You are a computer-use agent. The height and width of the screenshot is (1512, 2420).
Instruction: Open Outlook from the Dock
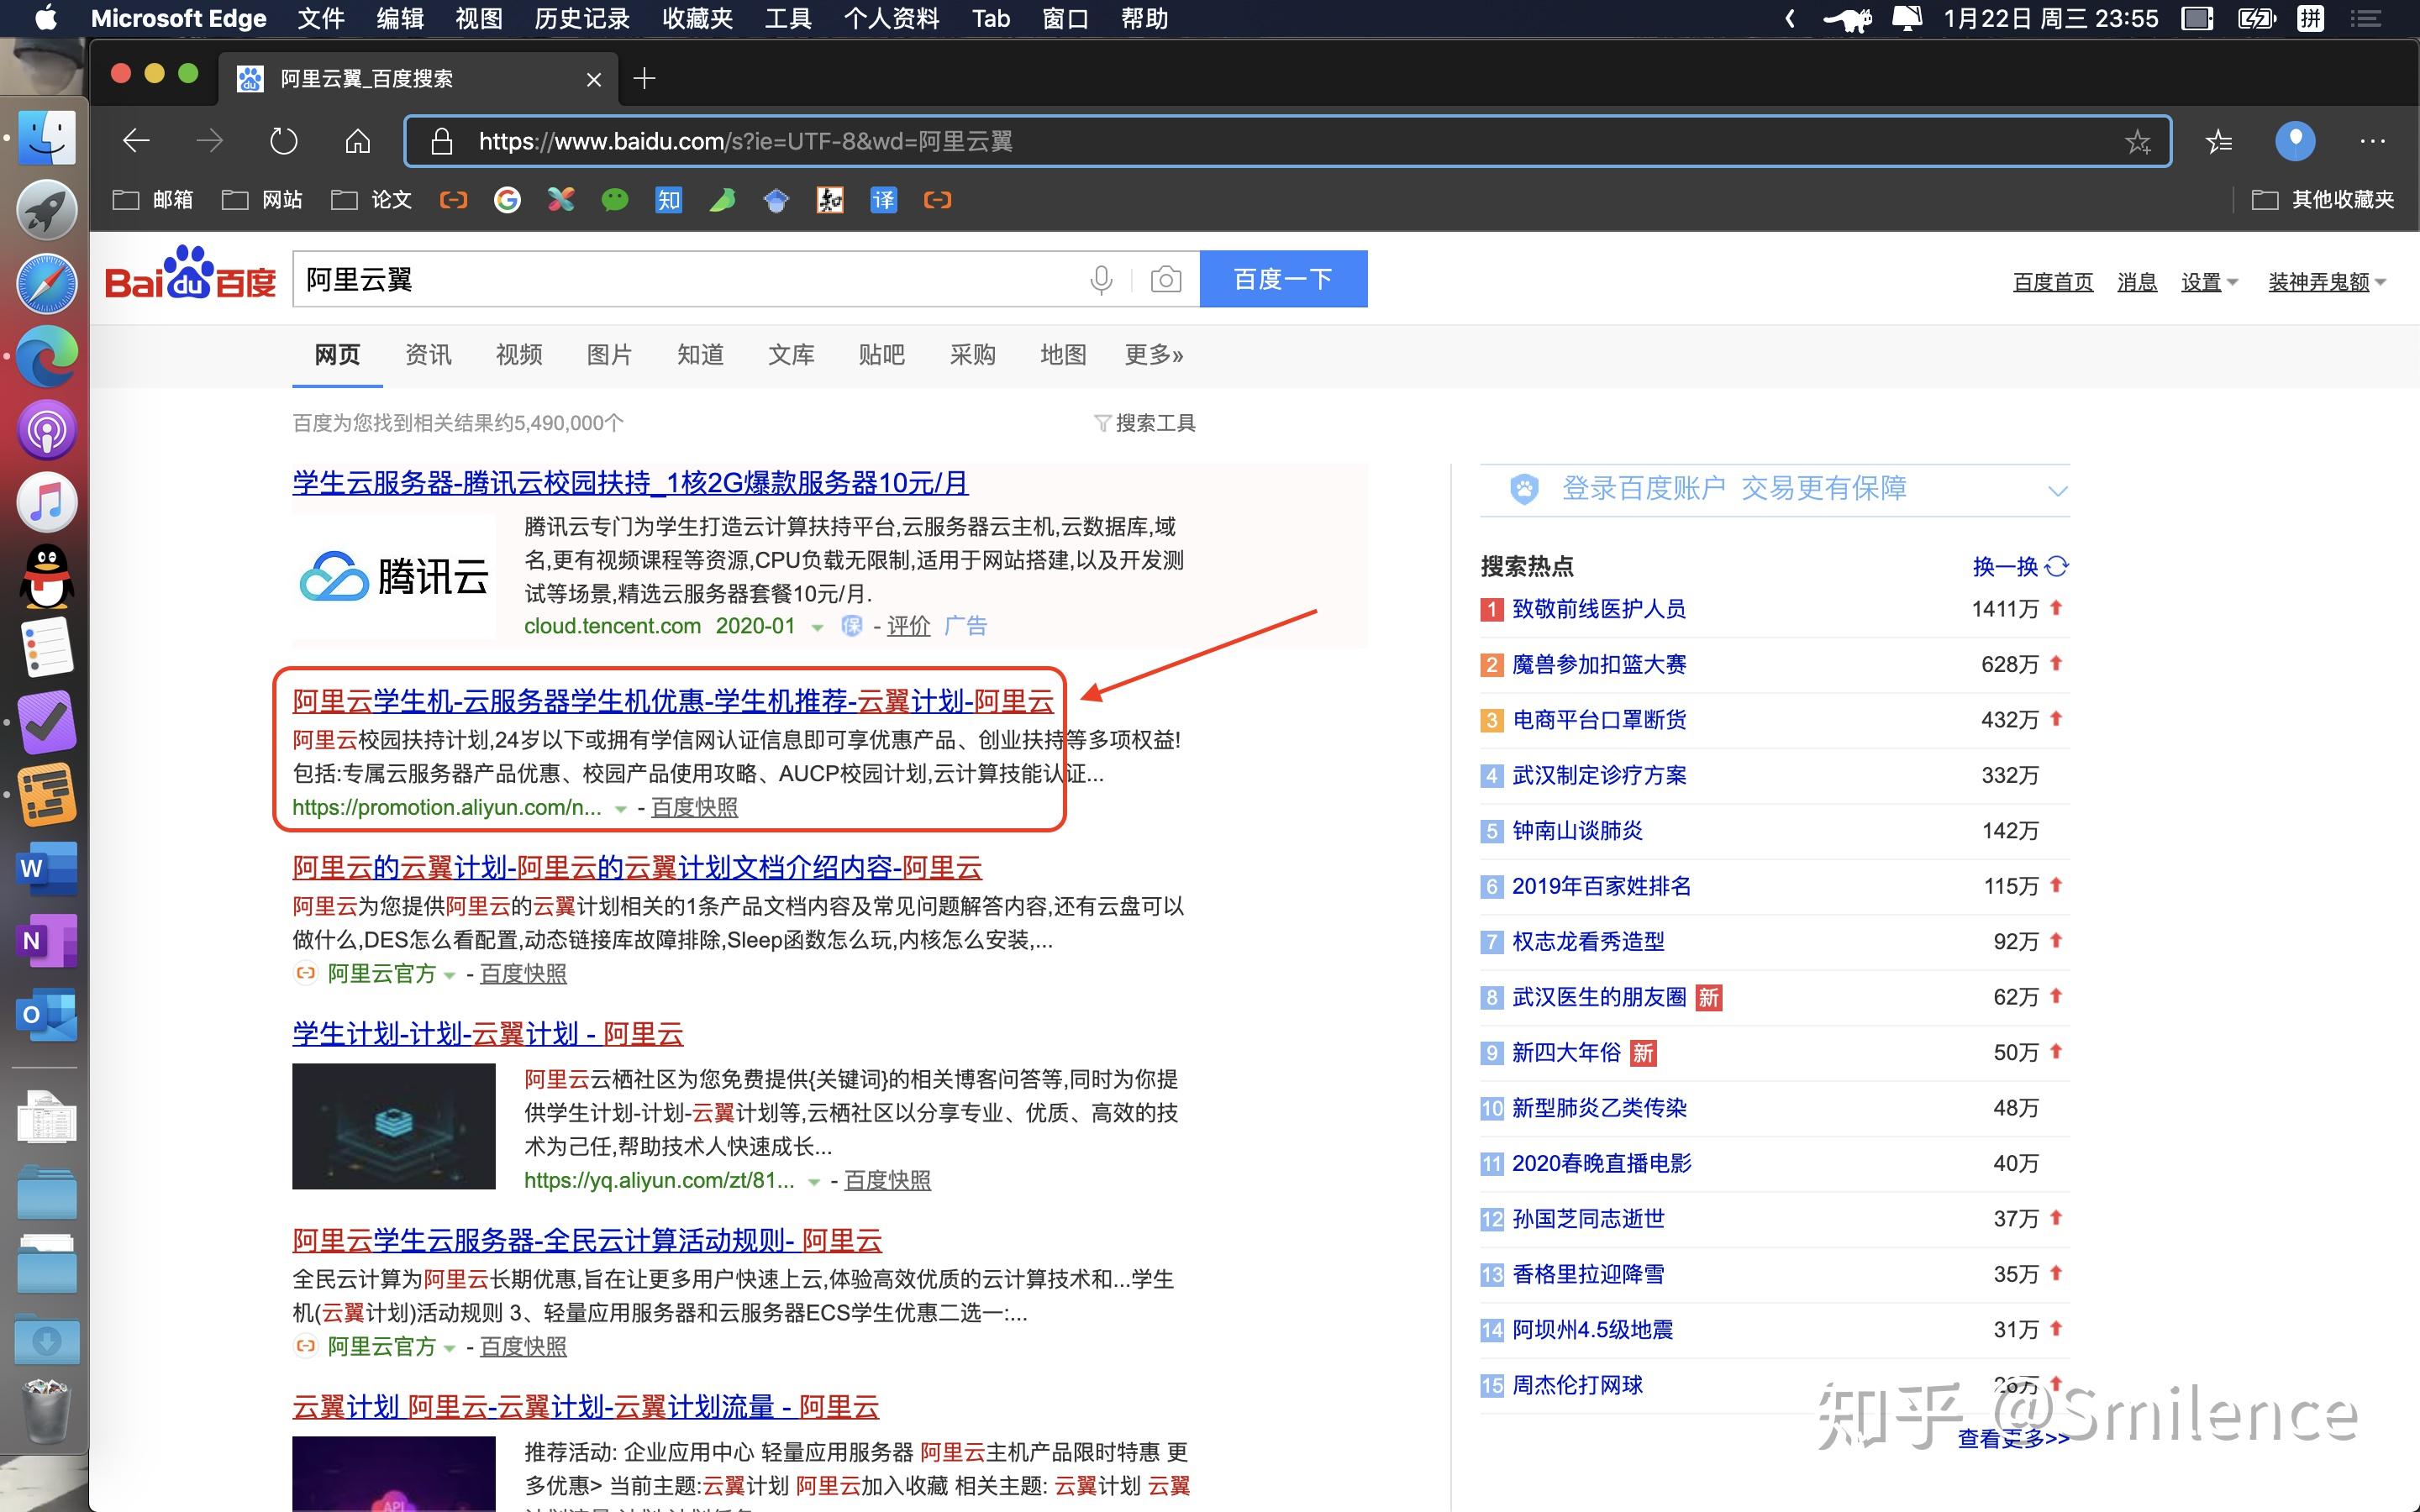[x=46, y=1015]
